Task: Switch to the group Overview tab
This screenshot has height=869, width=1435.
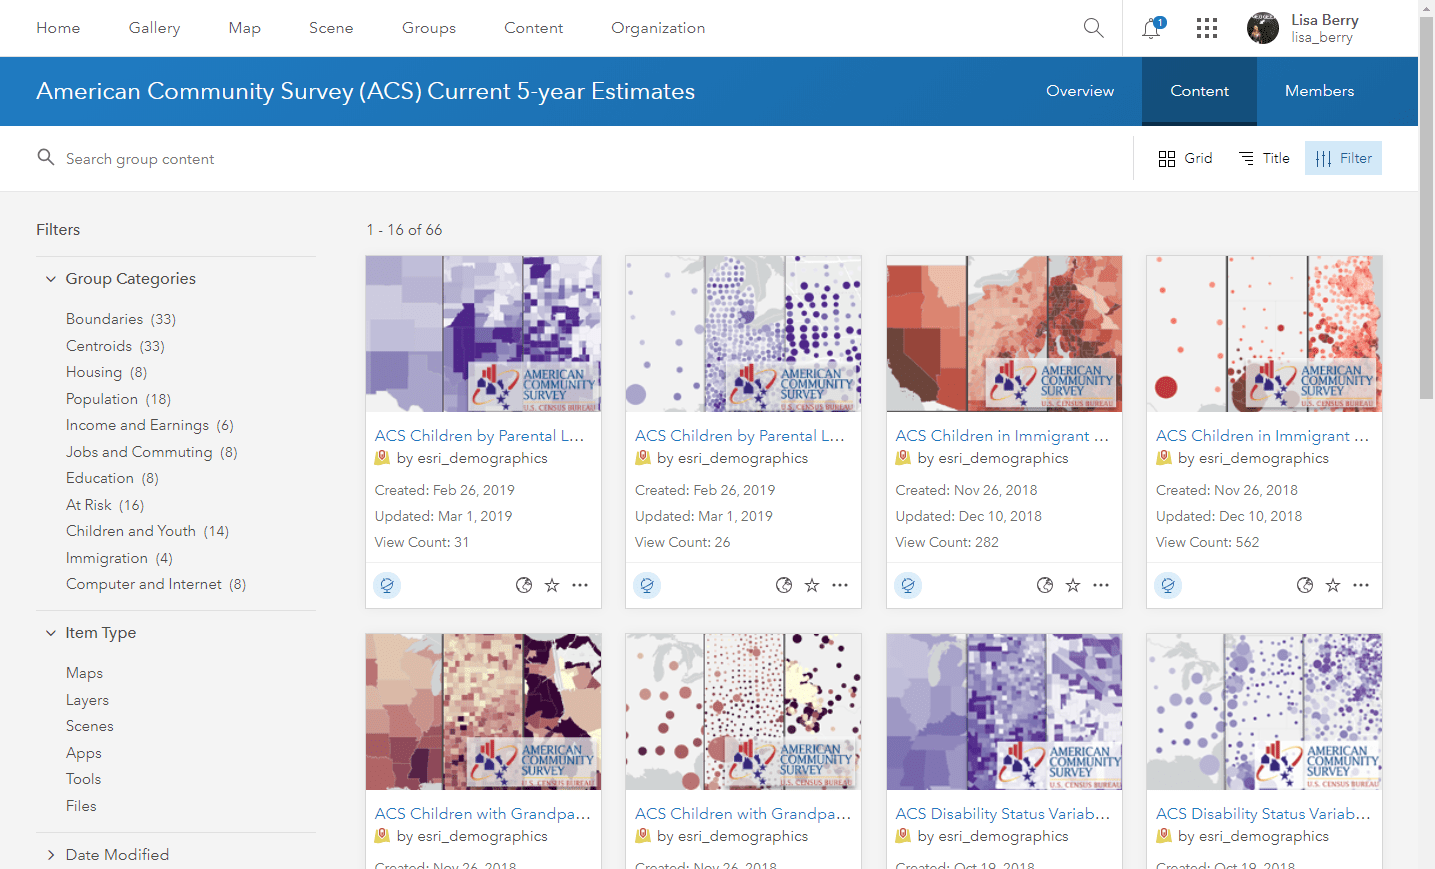Action: pos(1080,91)
